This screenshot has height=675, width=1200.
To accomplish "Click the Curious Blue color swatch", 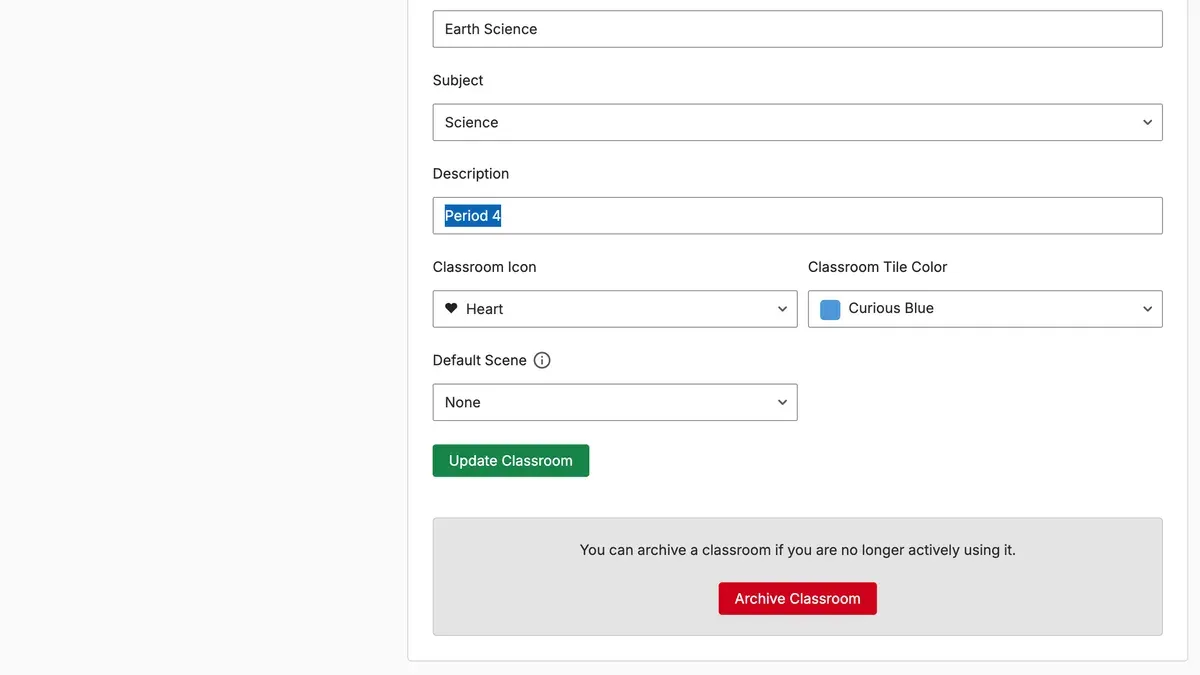I will 830,309.
